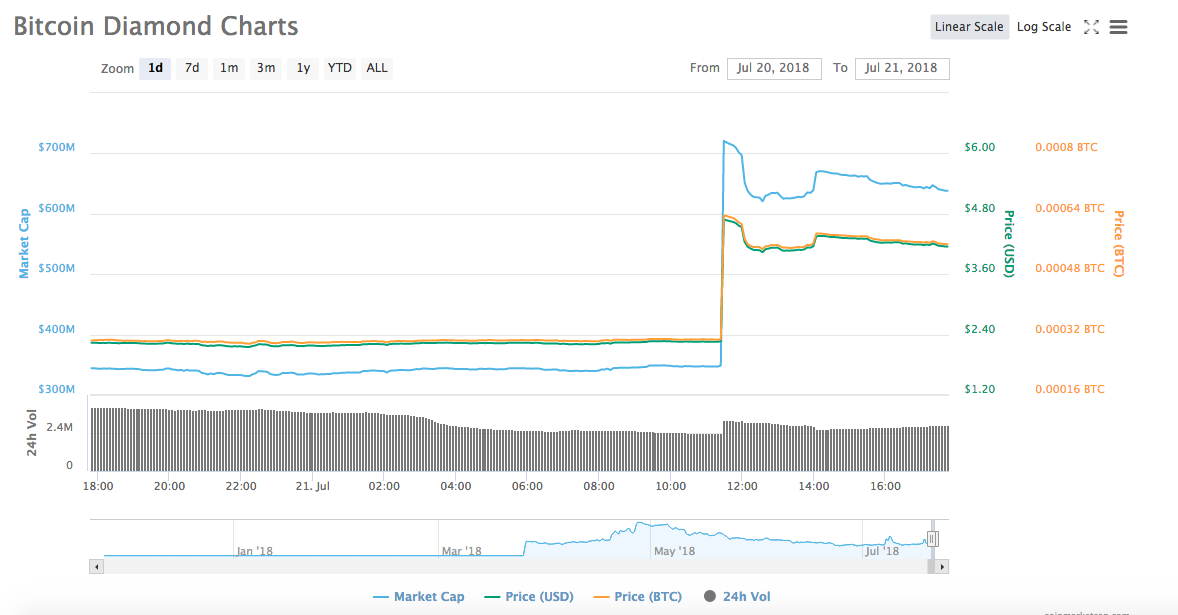Click the 2.4M volume axis label

tap(59, 427)
